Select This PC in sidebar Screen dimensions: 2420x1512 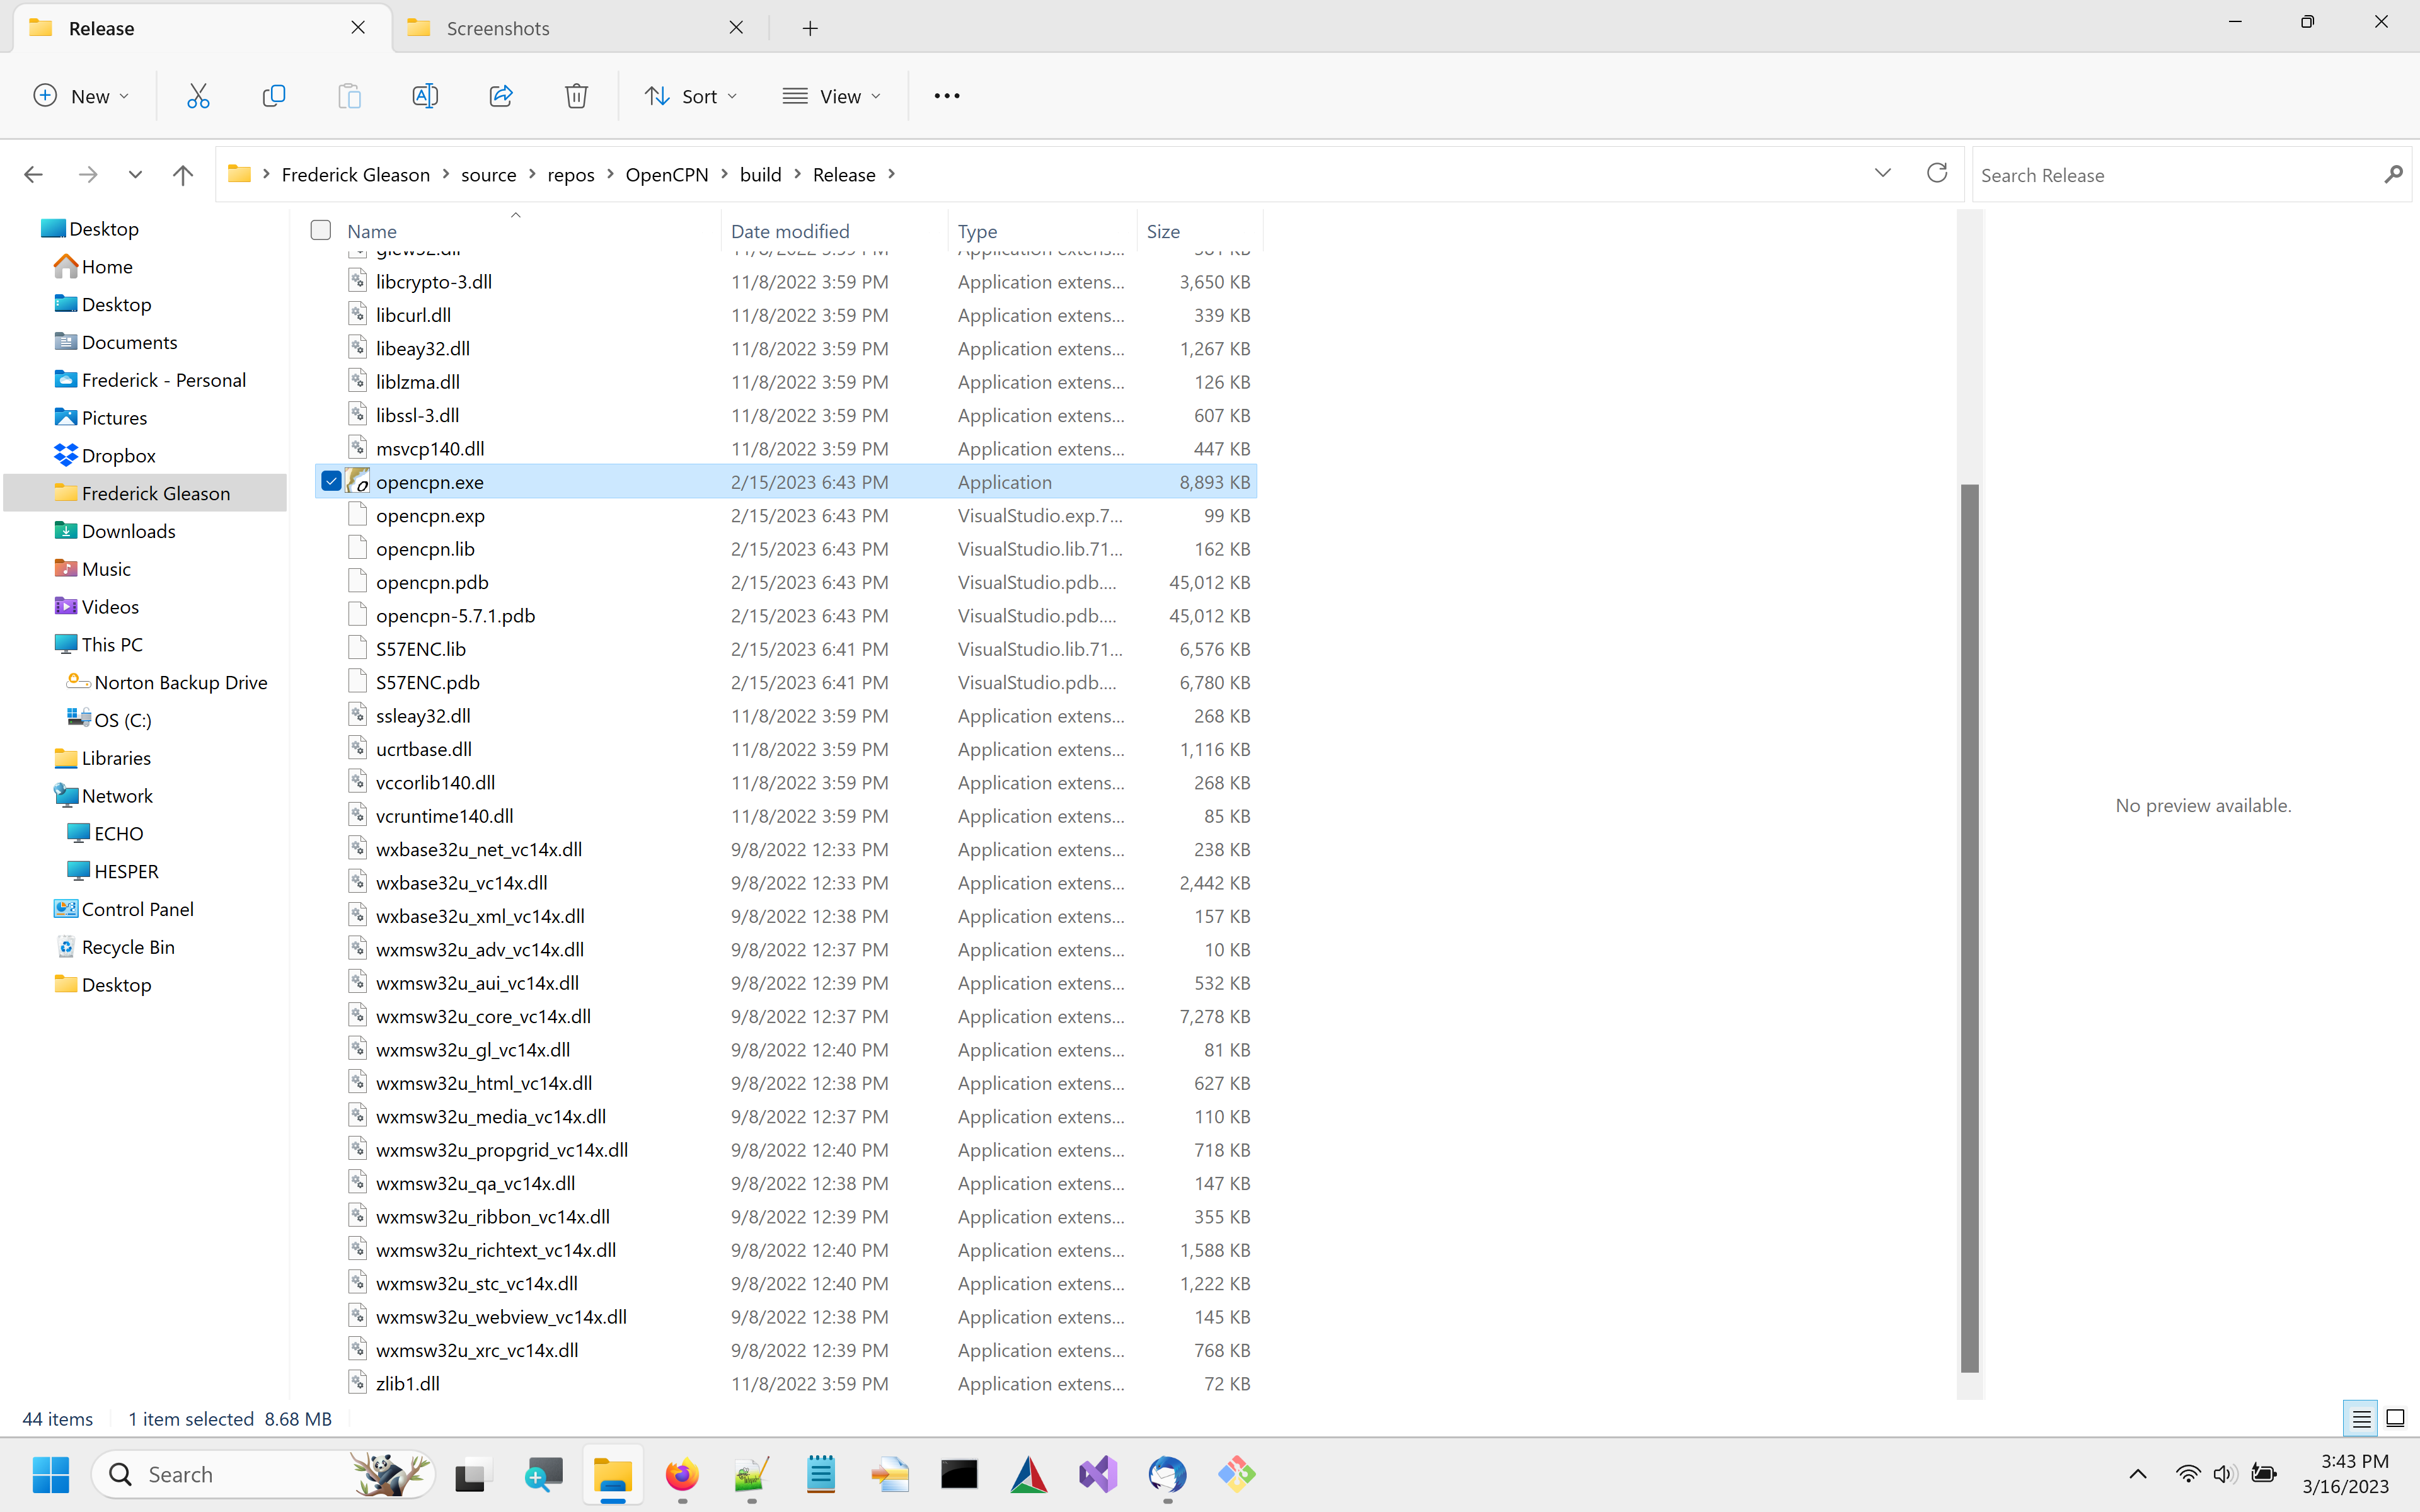pyautogui.click(x=112, y=644)
